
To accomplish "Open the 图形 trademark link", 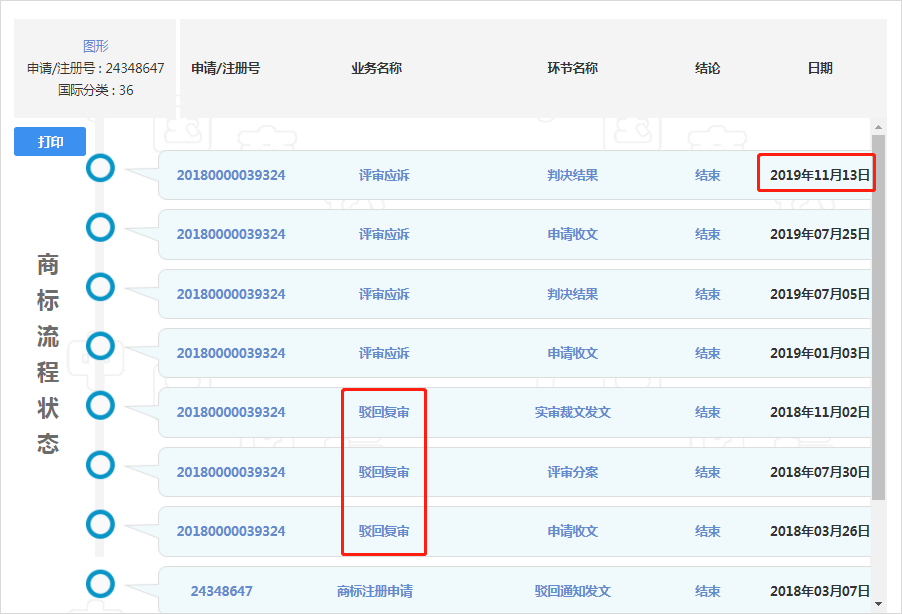I will click(x=96, y=46).
